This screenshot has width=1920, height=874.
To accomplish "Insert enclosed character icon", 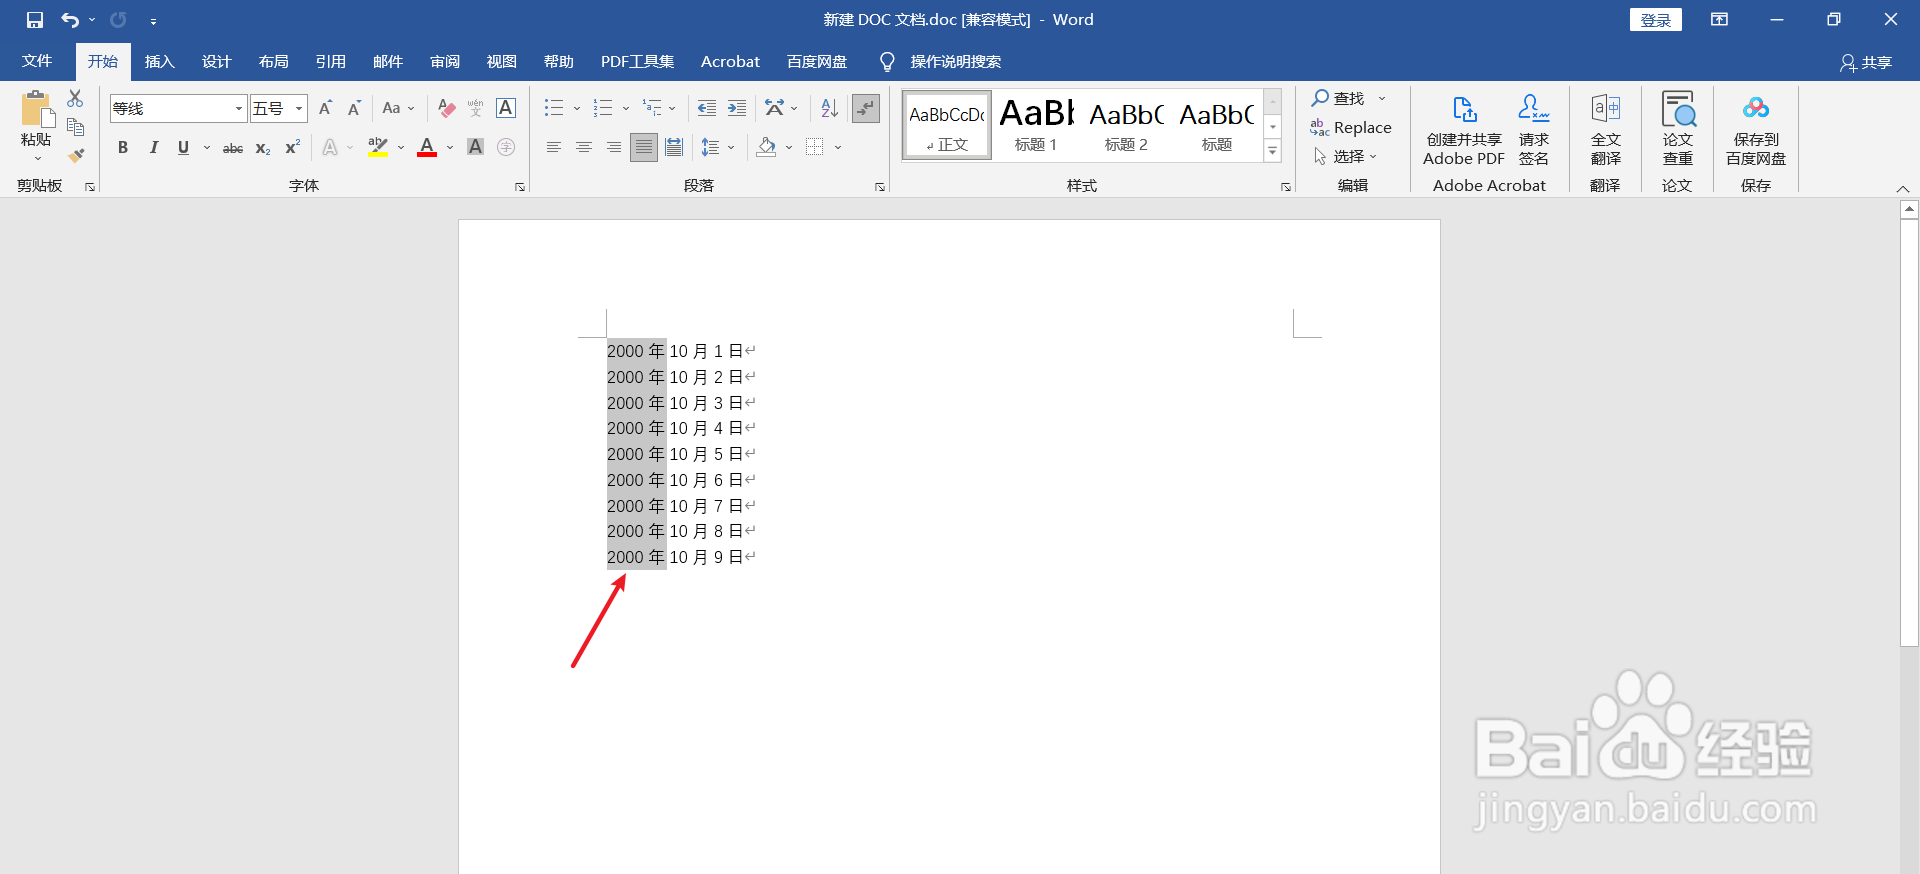I will (506, 147).
